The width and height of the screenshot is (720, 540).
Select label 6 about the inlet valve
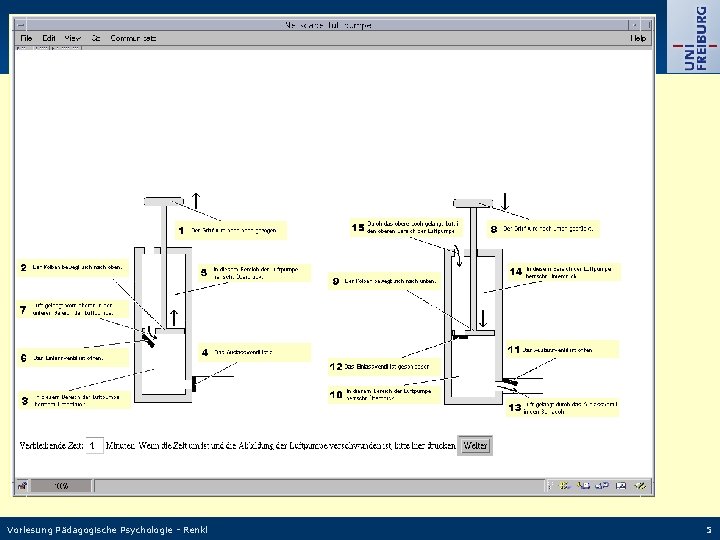pyautogui.click(x=73, y=358)
